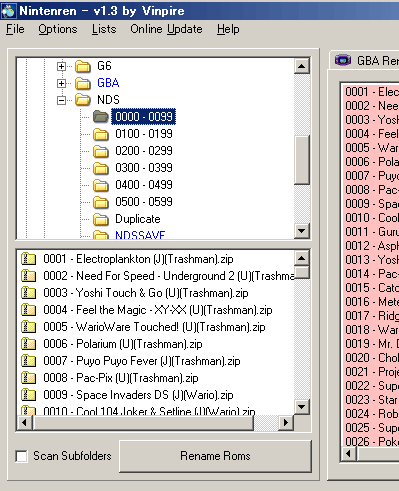The image size is (399, 491).
Task: Open the Lists menu
Action: pos(104,29)
